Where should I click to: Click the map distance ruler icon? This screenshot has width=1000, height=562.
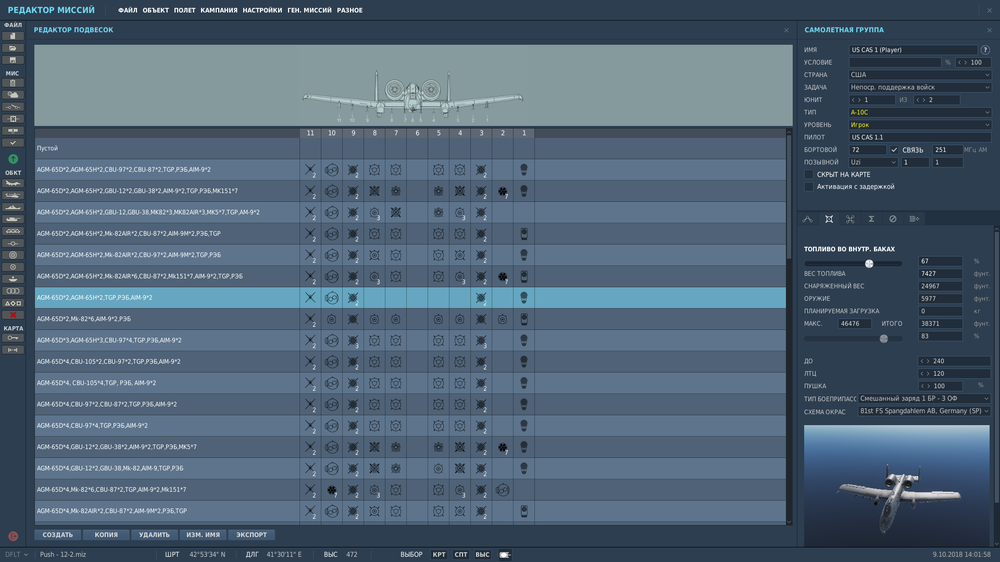click(12, 350)
